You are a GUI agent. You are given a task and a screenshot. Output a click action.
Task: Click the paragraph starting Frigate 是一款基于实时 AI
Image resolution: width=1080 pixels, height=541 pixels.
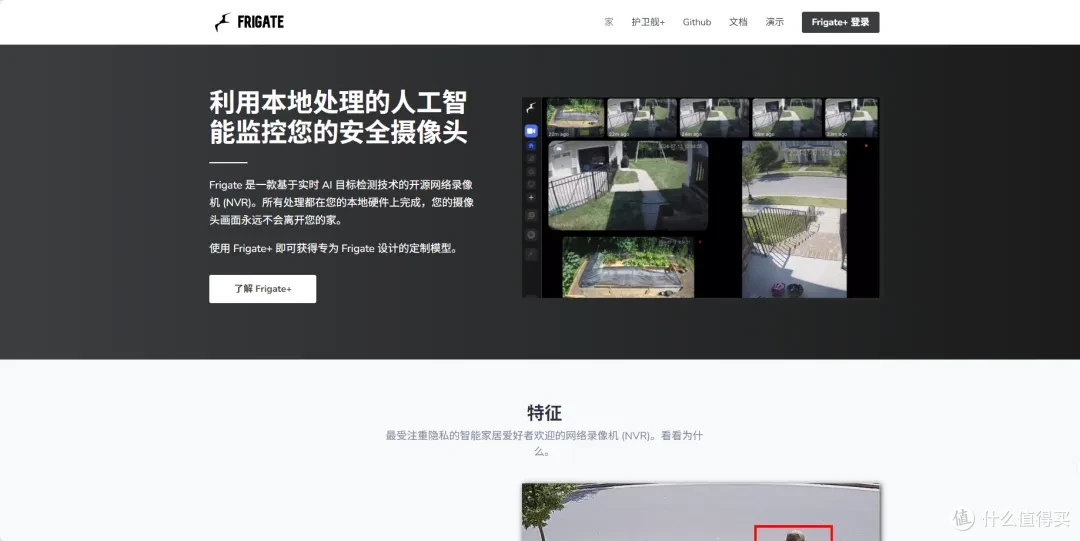[x=342, y=203]
